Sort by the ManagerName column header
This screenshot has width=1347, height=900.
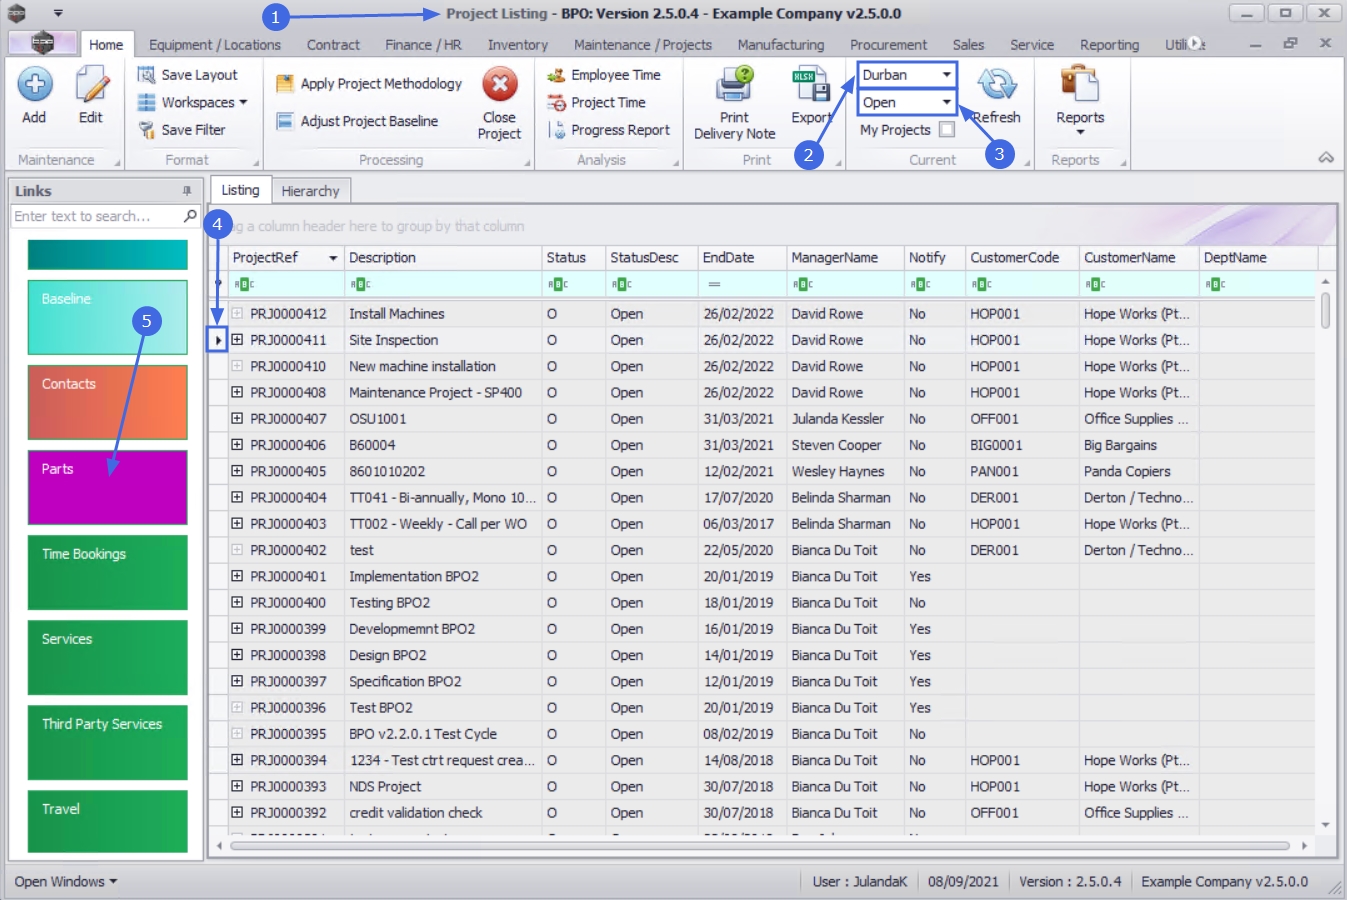[x=845, y=258]
